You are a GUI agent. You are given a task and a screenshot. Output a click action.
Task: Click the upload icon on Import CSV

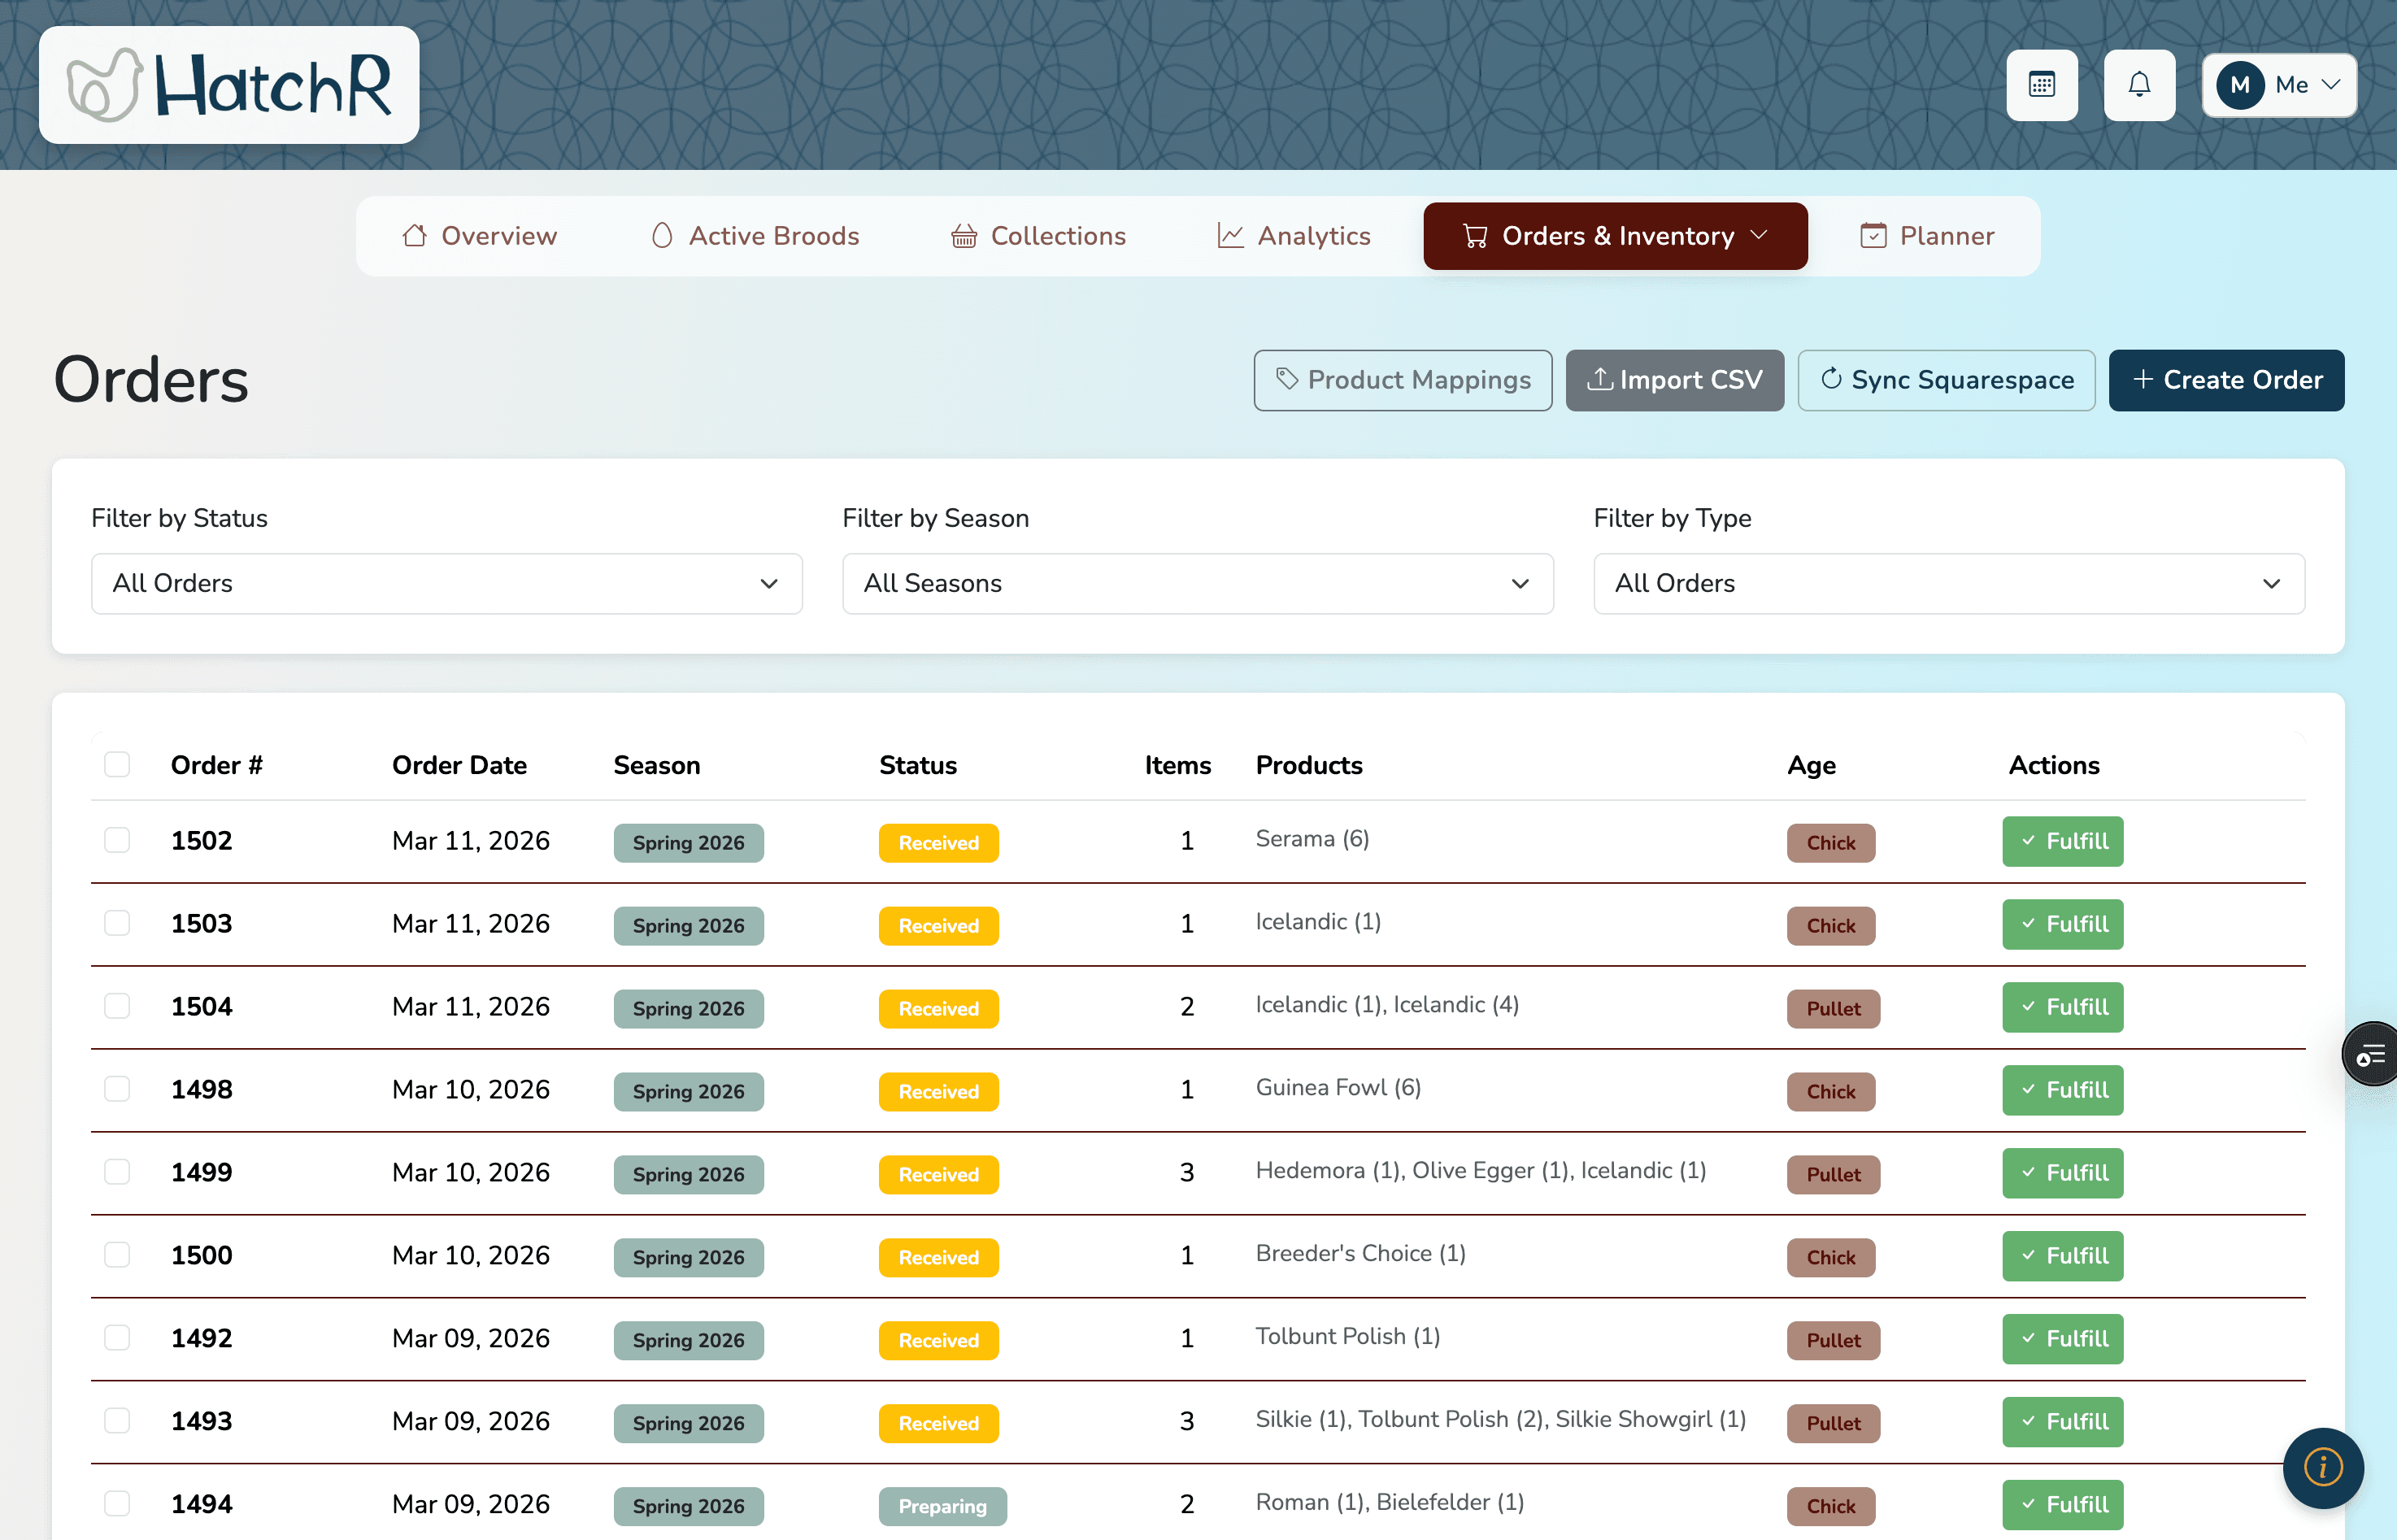(x=1600, y=380)
